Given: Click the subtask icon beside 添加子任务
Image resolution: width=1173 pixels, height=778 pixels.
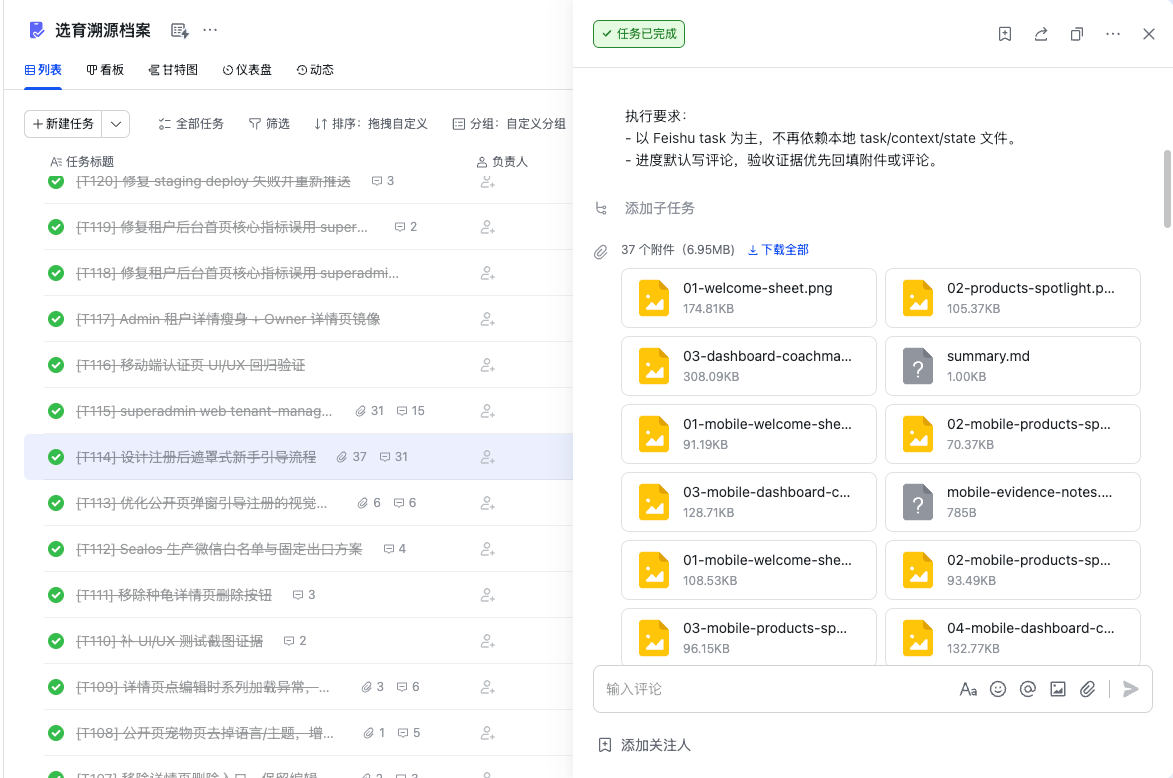Looking at the screenshot, I should (x=601, y=208).
